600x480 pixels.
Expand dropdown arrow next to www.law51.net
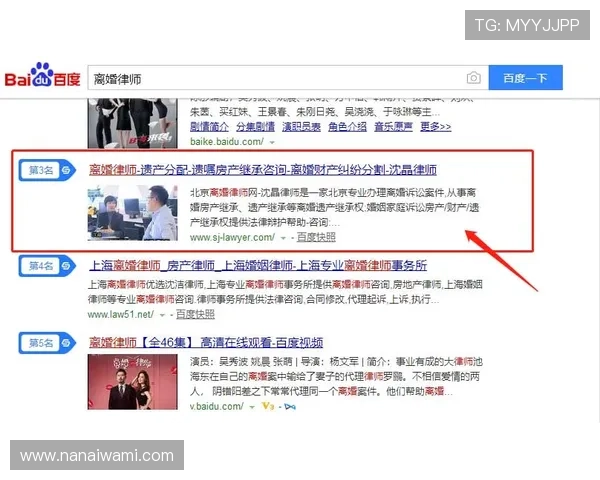tap(162, 315)
